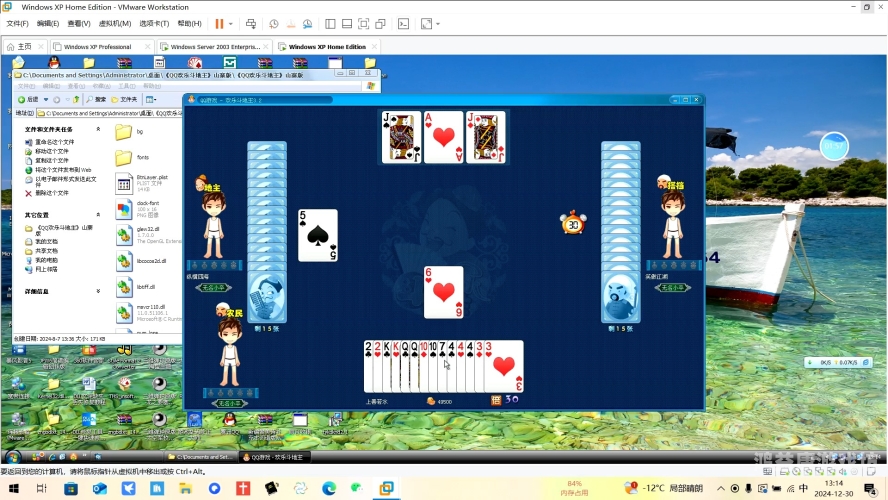The image size is (888, 500).
Task: Click 删除这个文件 task link
Action: 52,193
